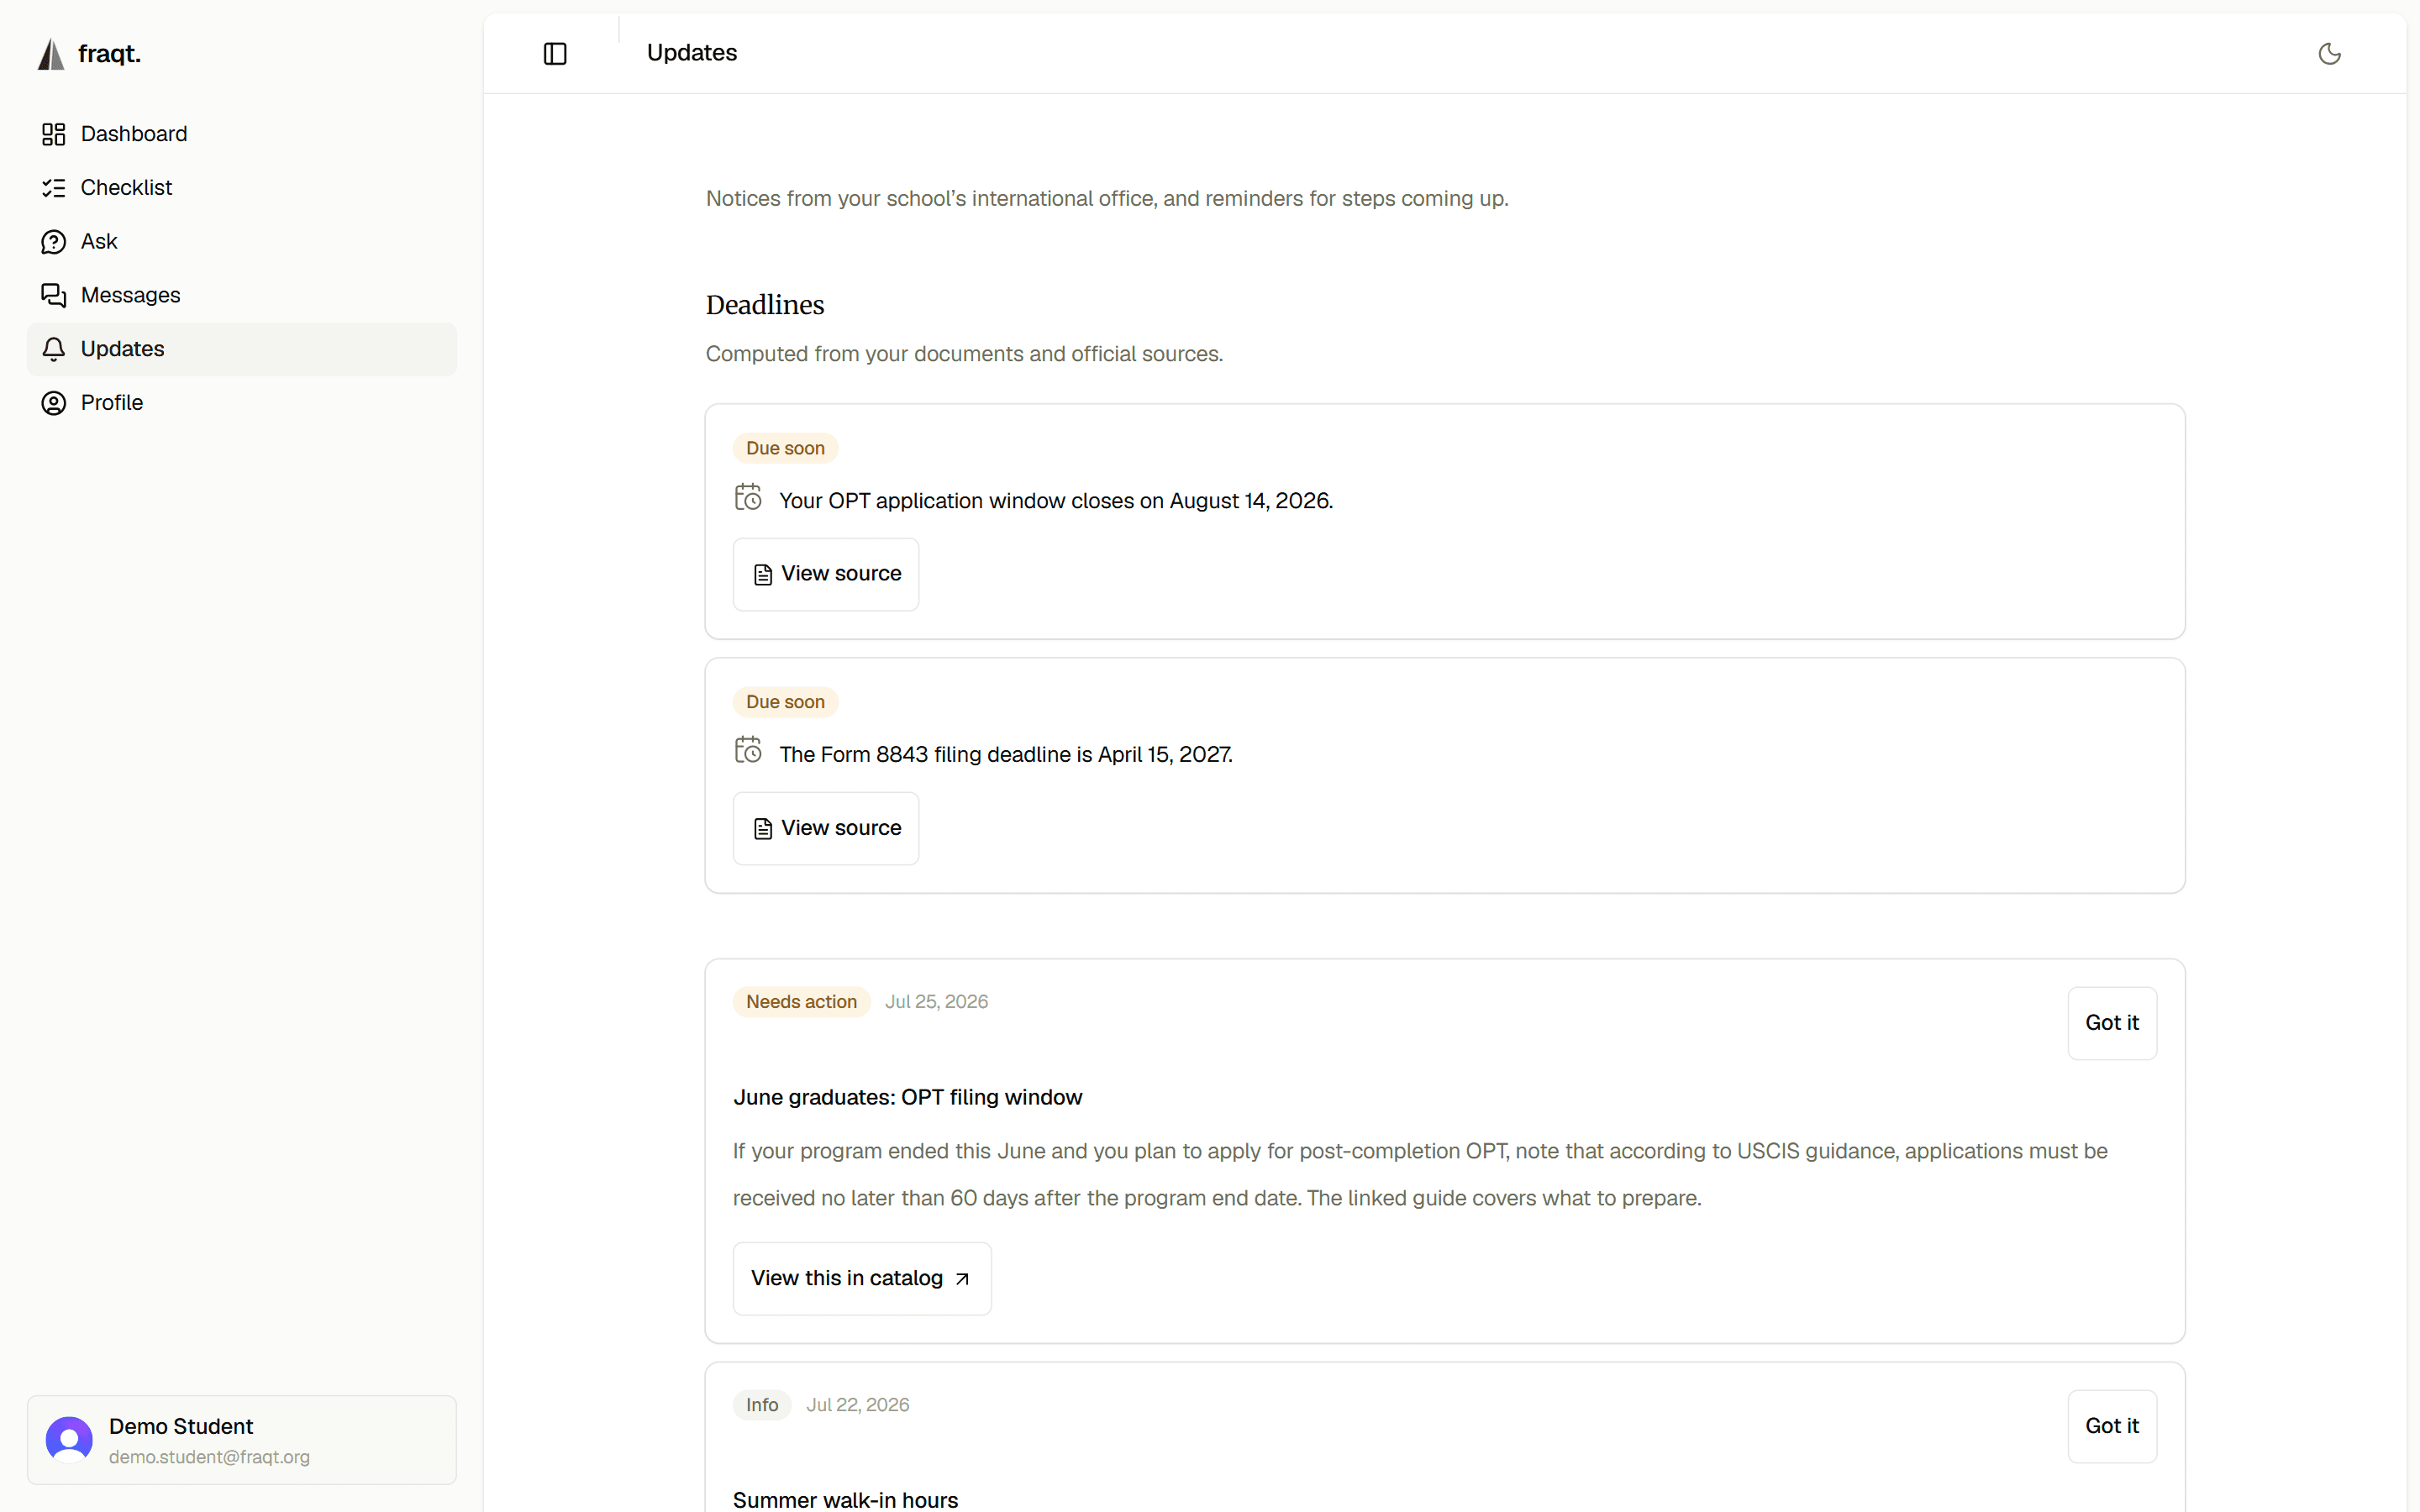
Task: Open the Profile user icon
Action: pyautogui.click(x=54, y=403)
